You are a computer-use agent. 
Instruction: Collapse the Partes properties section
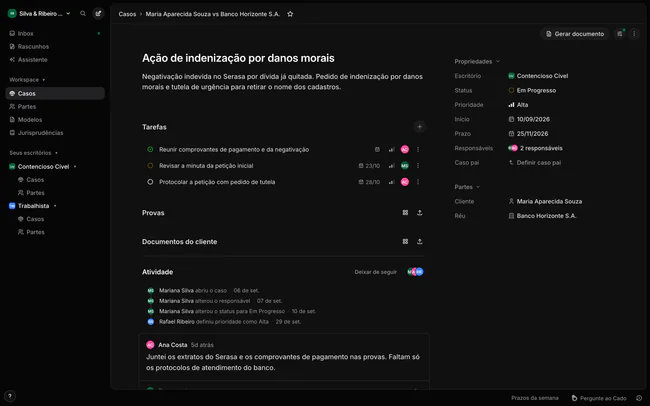[467, 187]
